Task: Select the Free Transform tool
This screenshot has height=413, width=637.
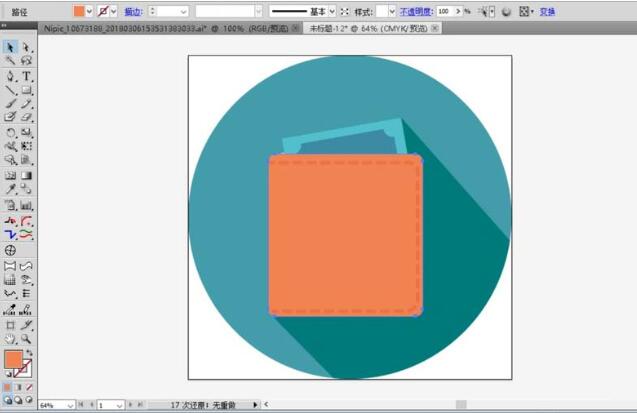Action: (26, 146)
